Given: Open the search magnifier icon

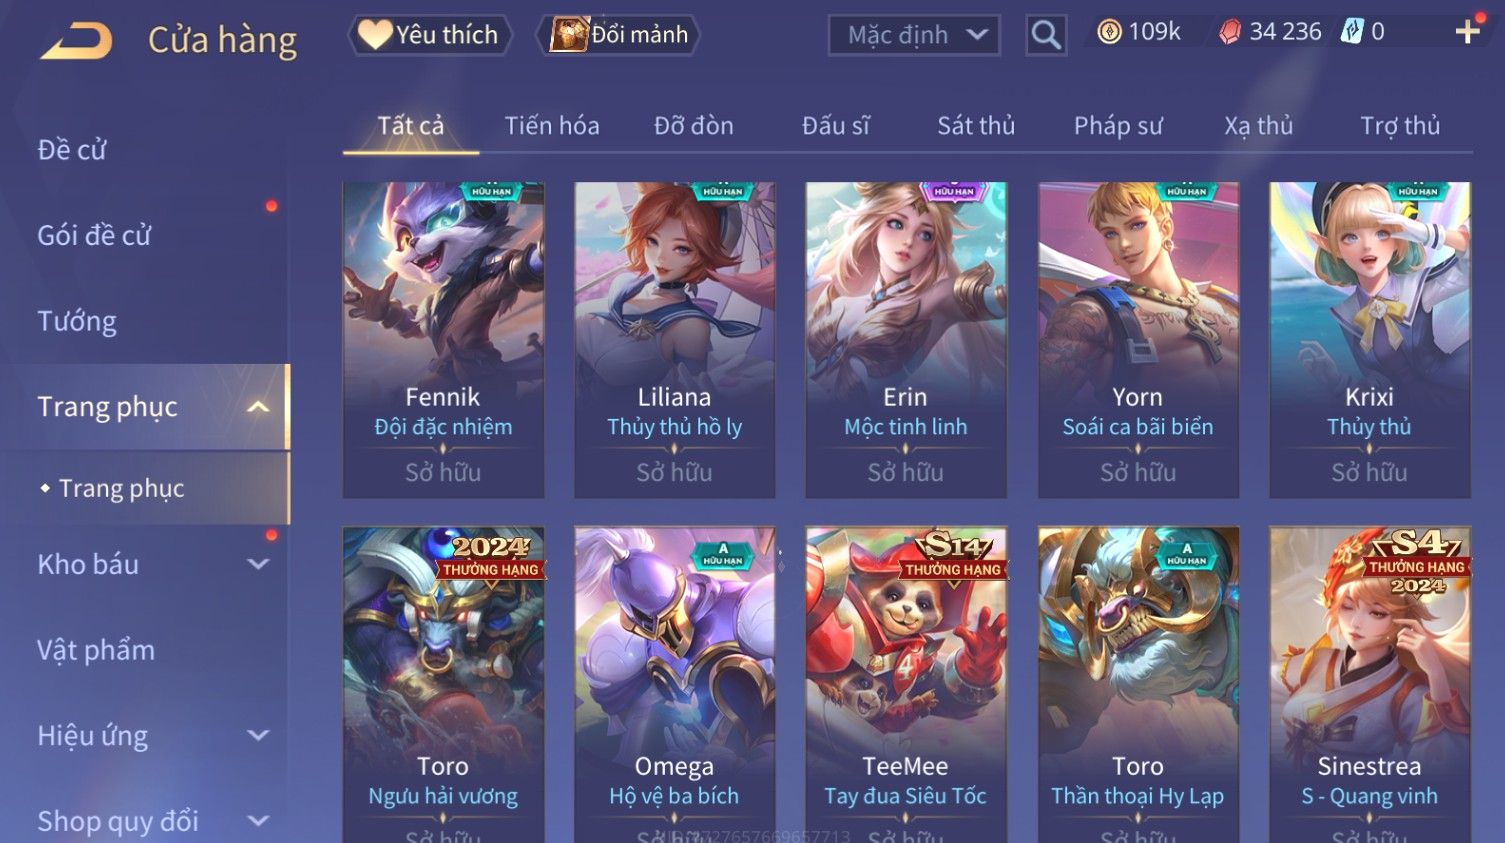Looking at the screenshot, I should tap(1046, 35).
